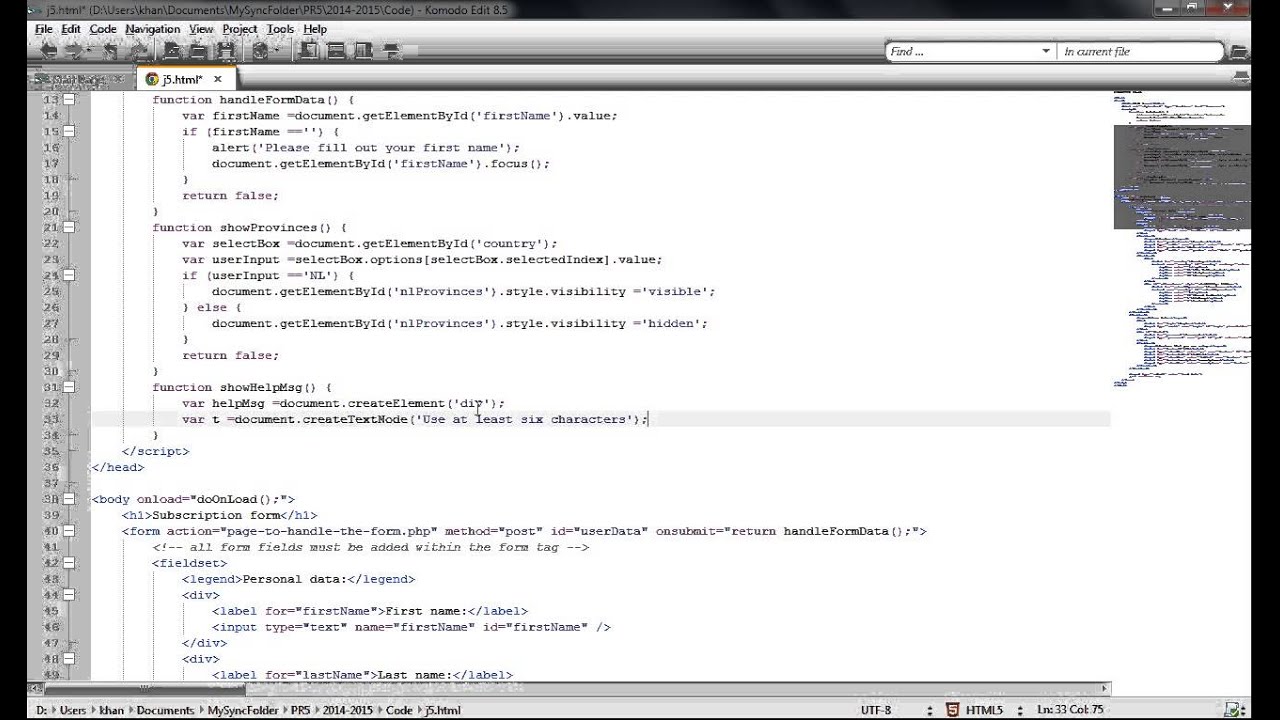The image size is (1280, 720).
Task: Collapse the fieldset fold on line 42
Action: click(69, 564)
